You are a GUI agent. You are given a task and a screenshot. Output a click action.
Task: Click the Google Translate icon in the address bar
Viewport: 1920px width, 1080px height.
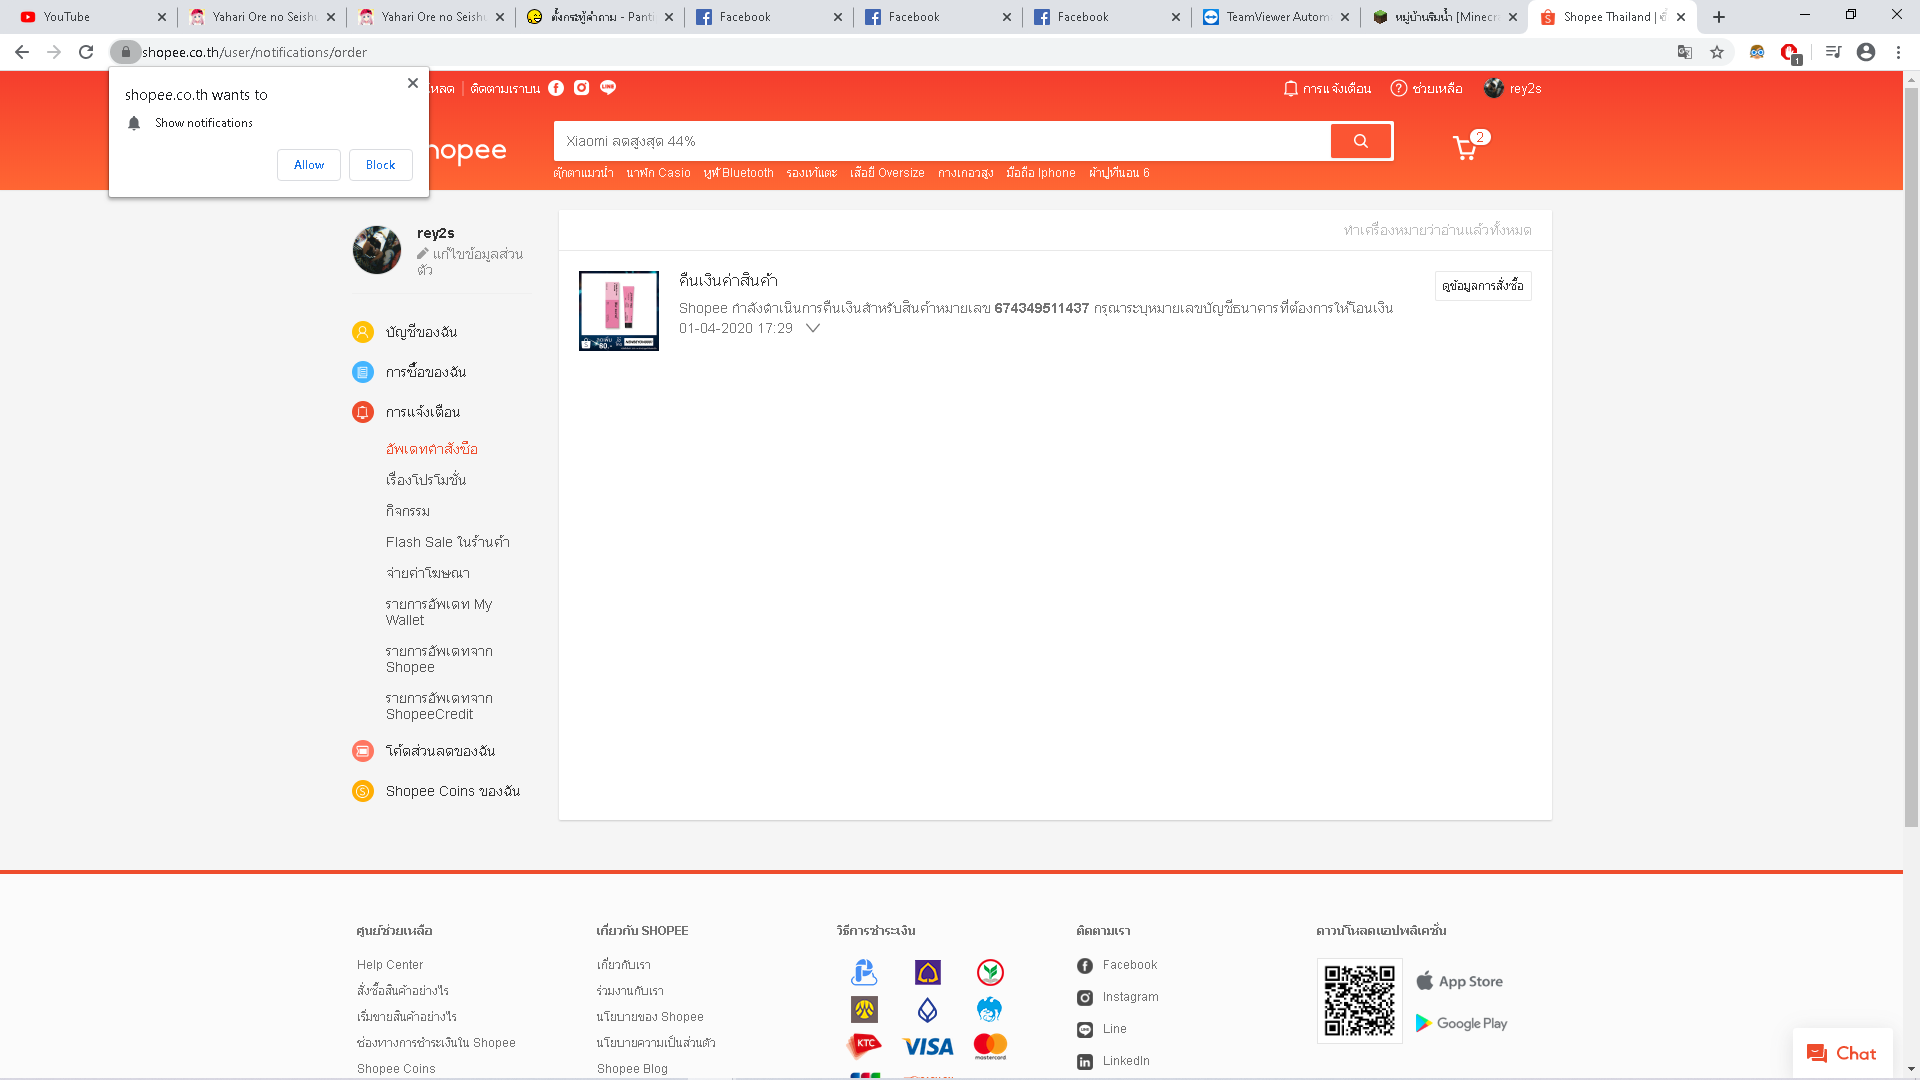click(1685, 52)
